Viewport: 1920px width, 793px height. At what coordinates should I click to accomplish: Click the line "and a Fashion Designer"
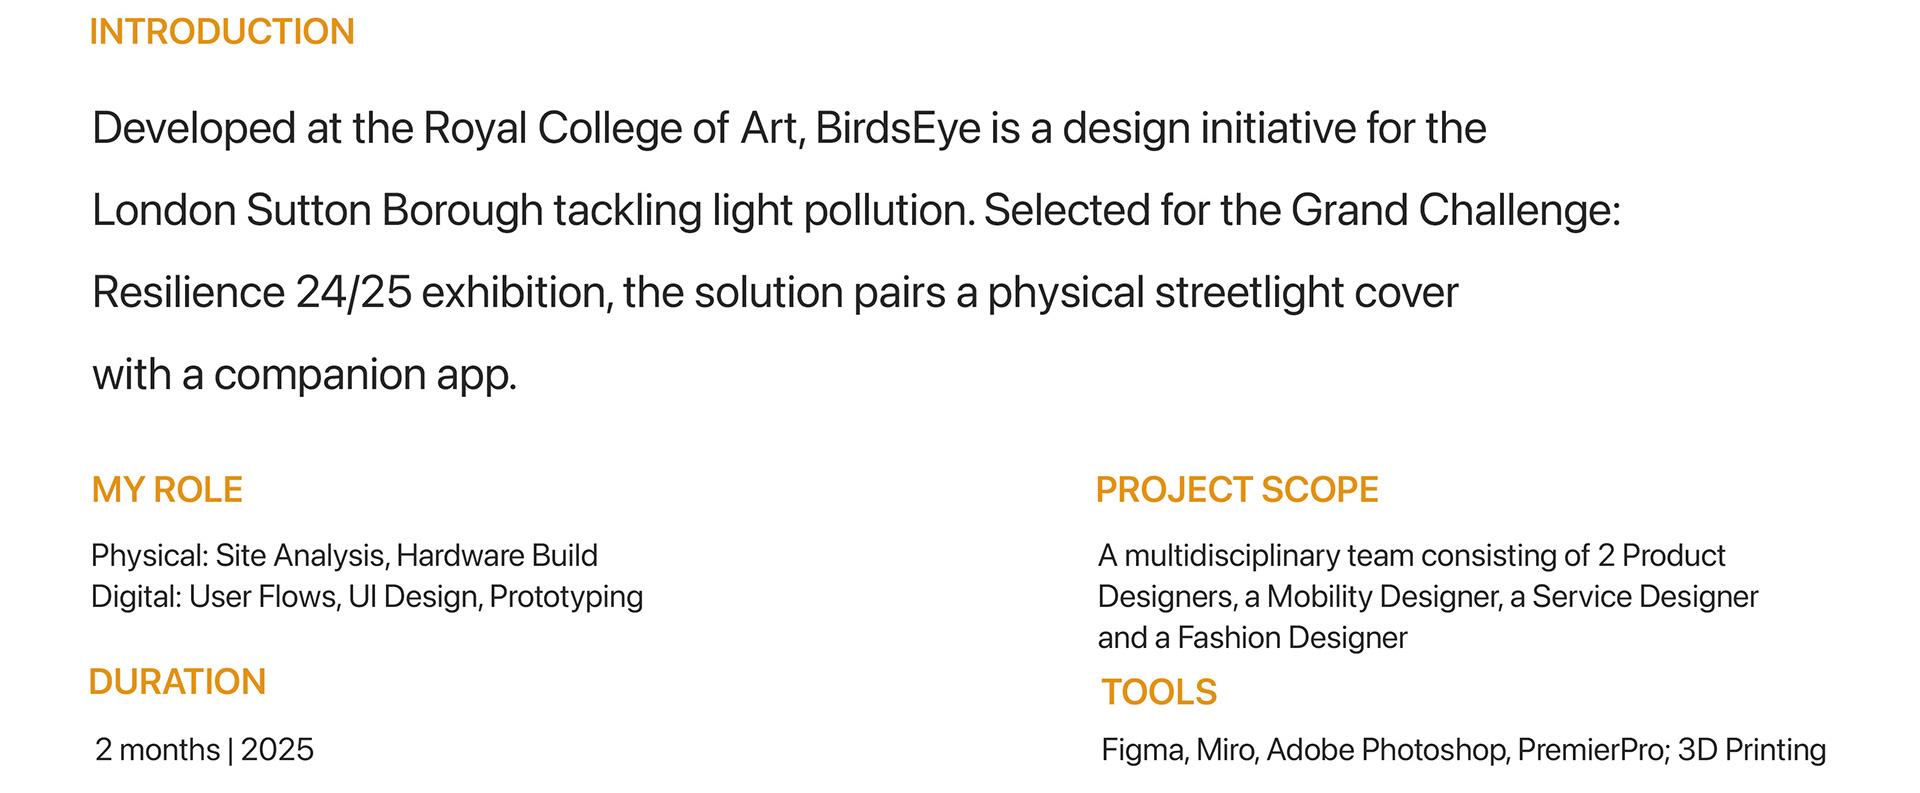tap(1252, 638)
